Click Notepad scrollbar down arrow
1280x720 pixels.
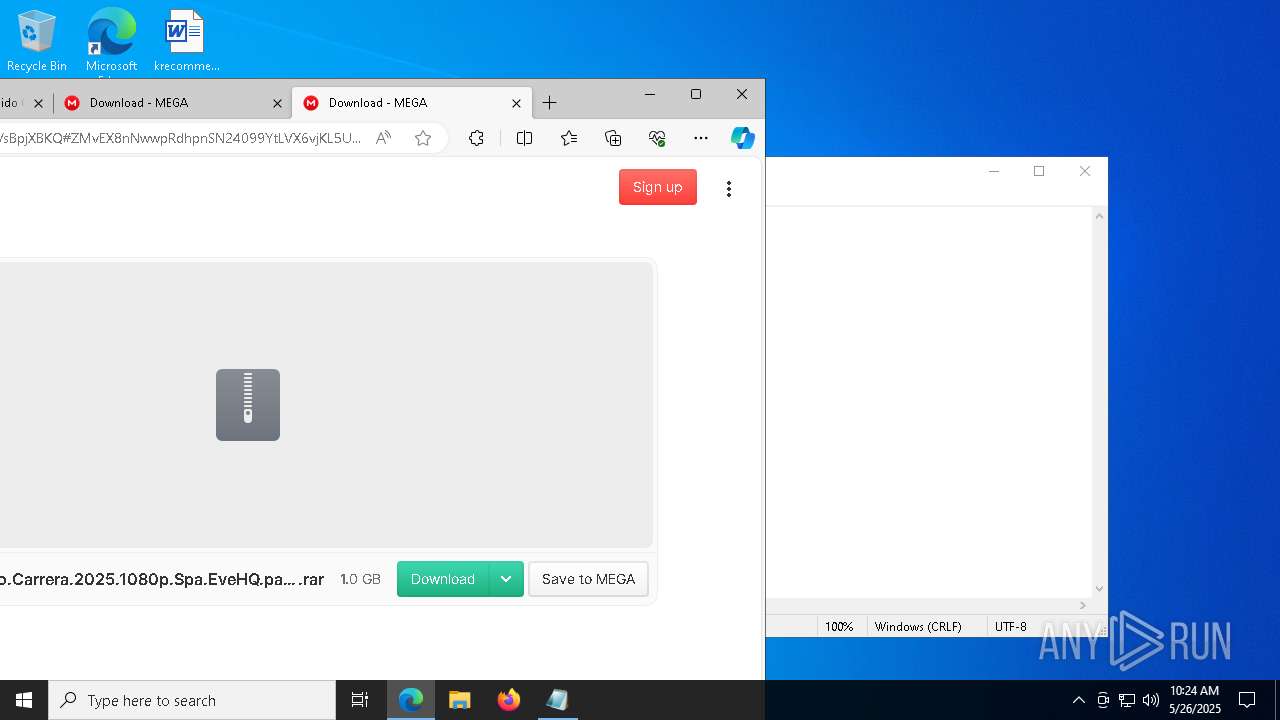[x=1099, y=589]
